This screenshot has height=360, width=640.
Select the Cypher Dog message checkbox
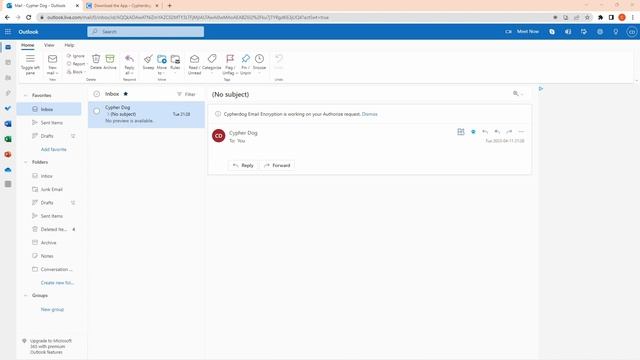click(97, 111)
